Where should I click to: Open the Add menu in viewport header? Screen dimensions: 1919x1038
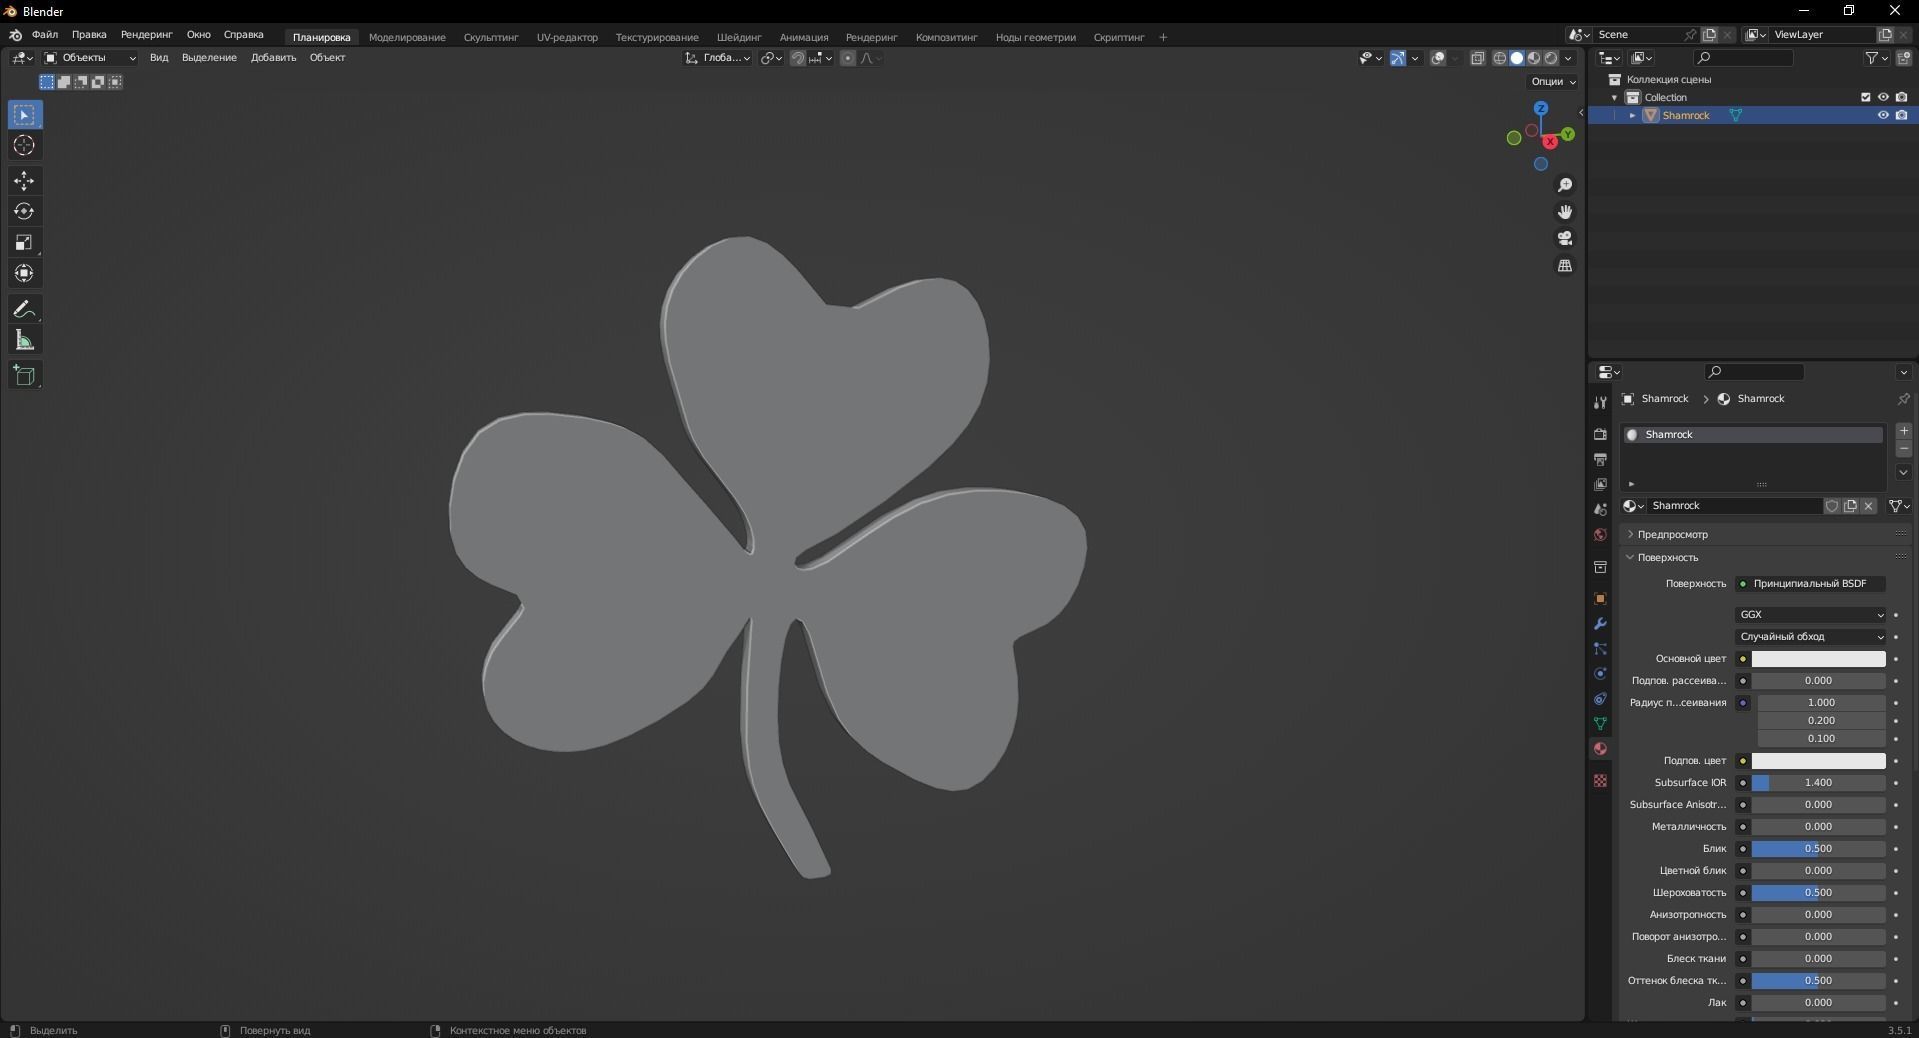pos(273,58)
